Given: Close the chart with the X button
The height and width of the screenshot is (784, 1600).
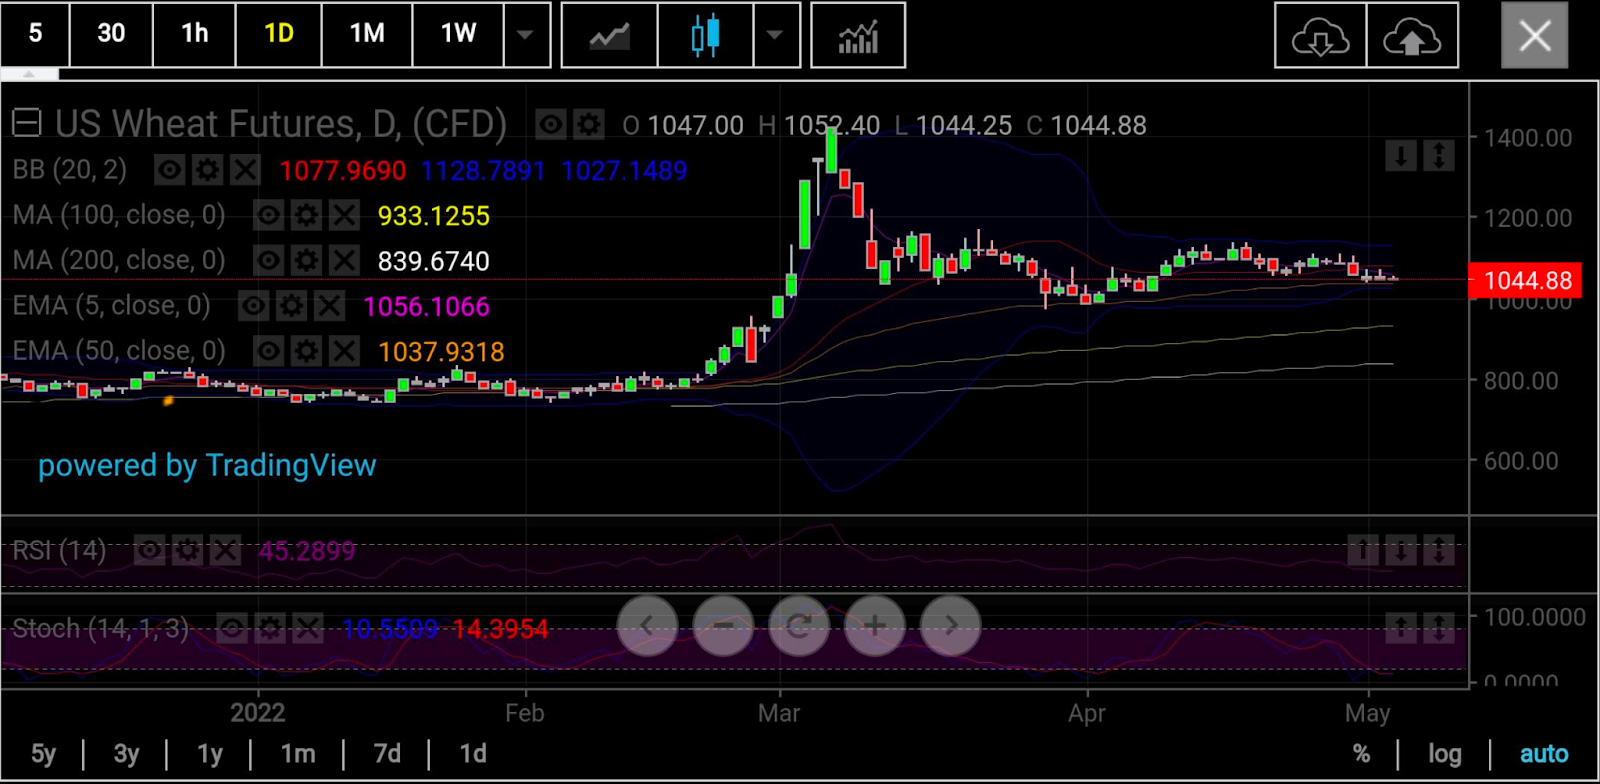Looking at the screenshot, I should click(x=1535, y=36).
